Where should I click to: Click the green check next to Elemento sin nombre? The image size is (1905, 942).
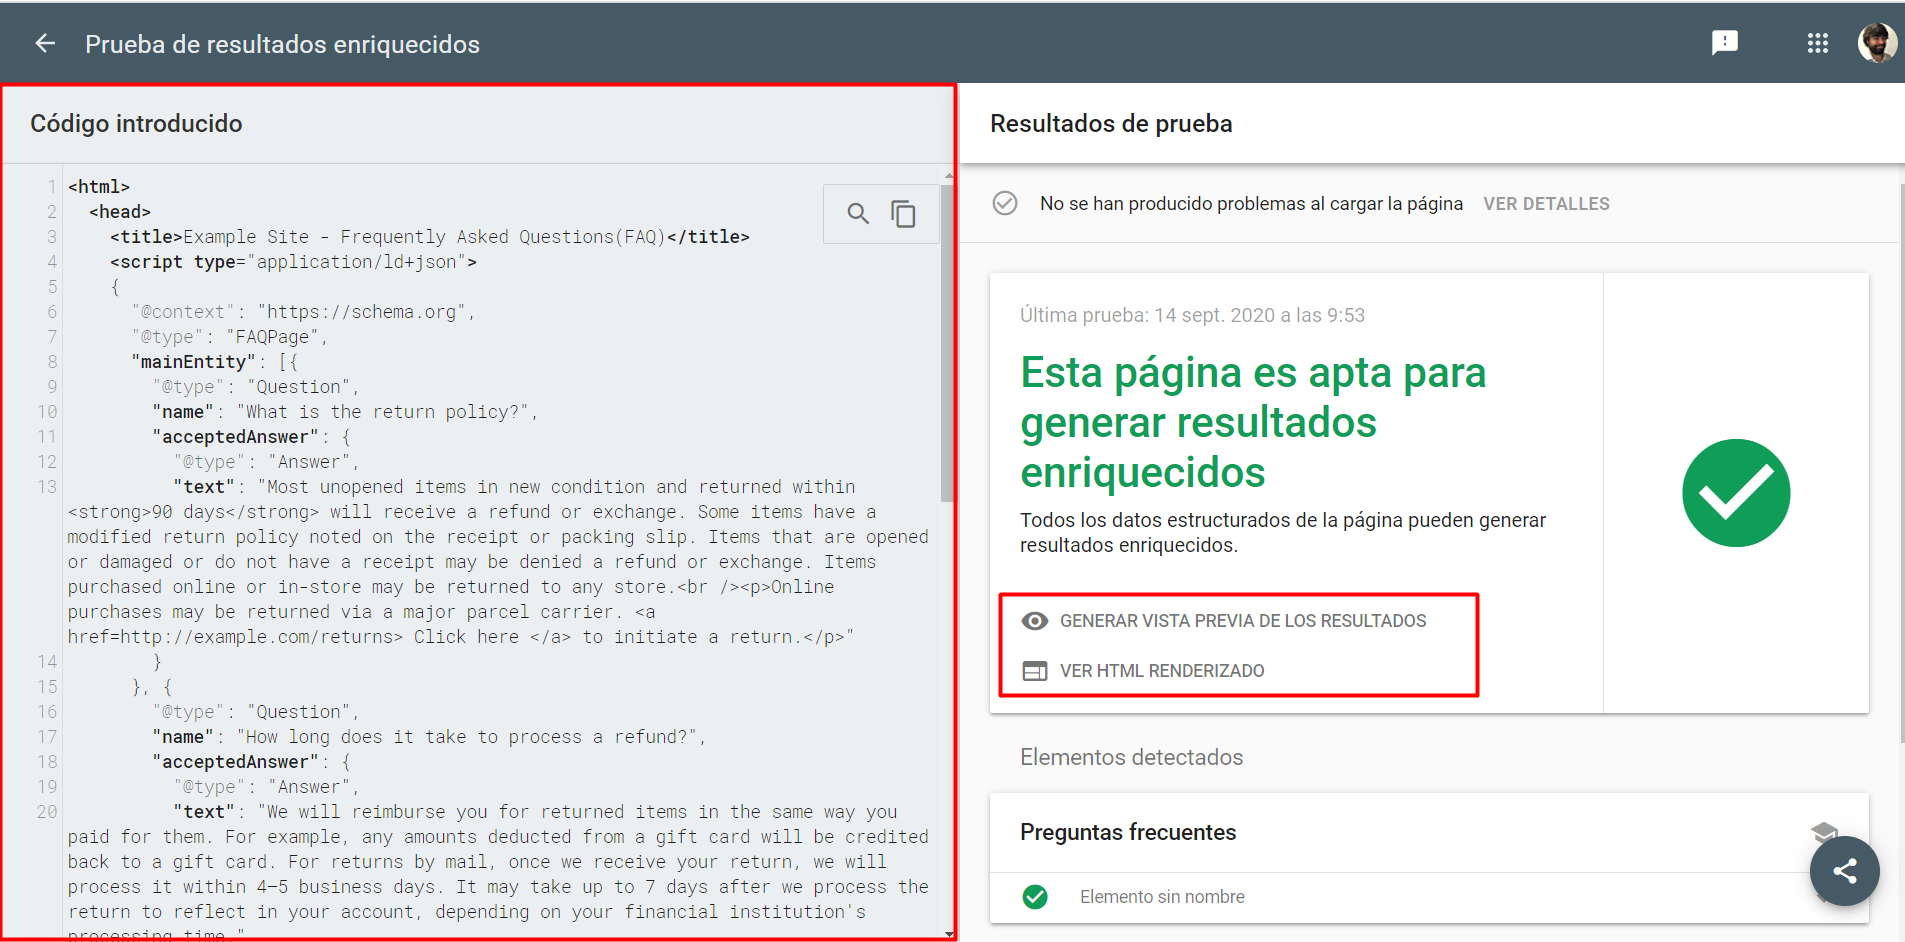tap(1035, 897)
